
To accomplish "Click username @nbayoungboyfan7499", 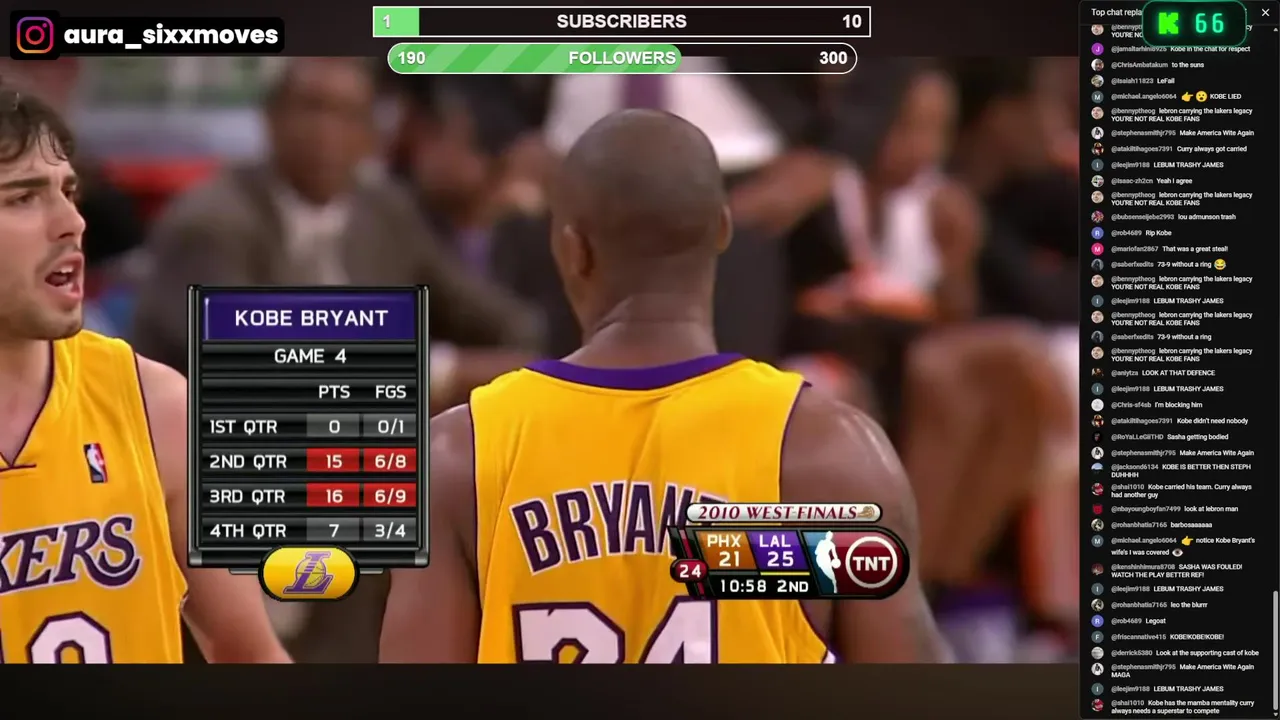I will pyautogui.click(x=1145, y=509).
